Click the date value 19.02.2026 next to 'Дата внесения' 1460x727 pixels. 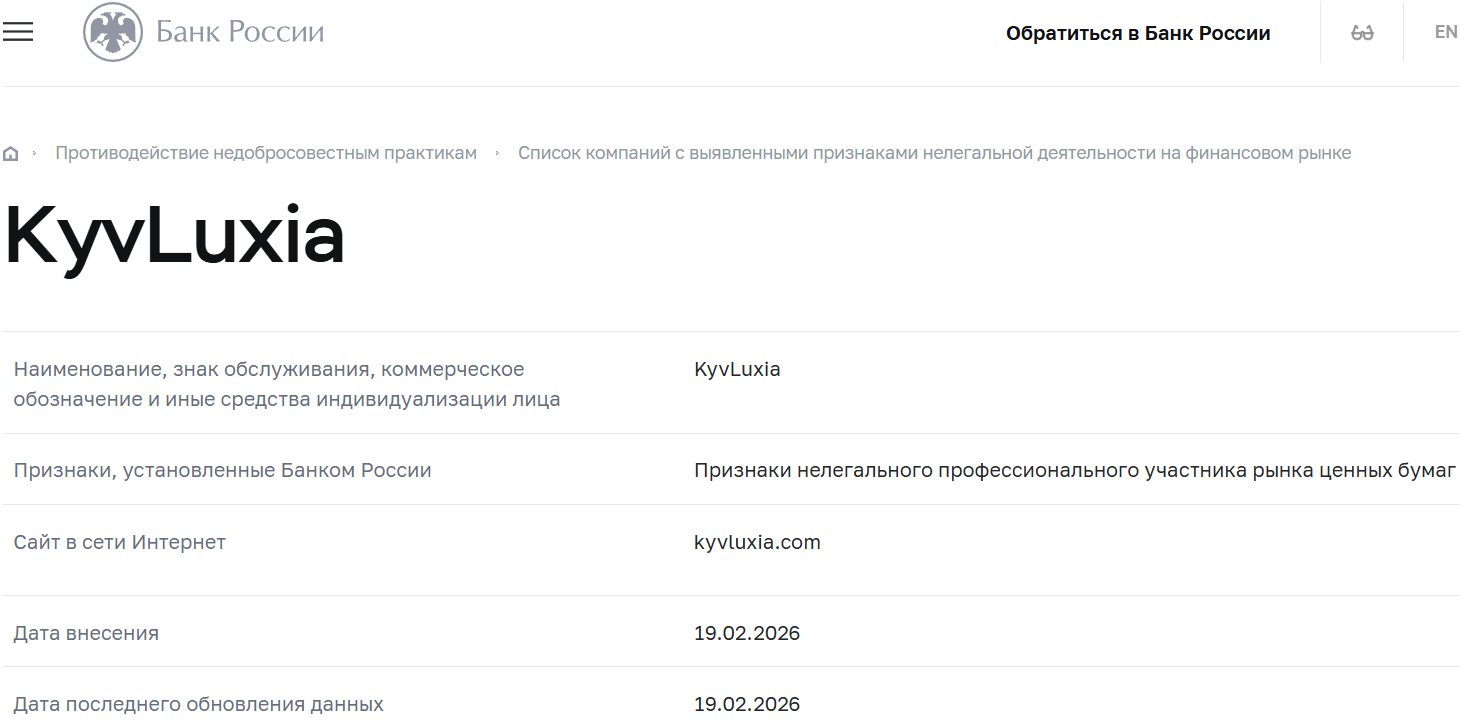[x=746, y=633]
